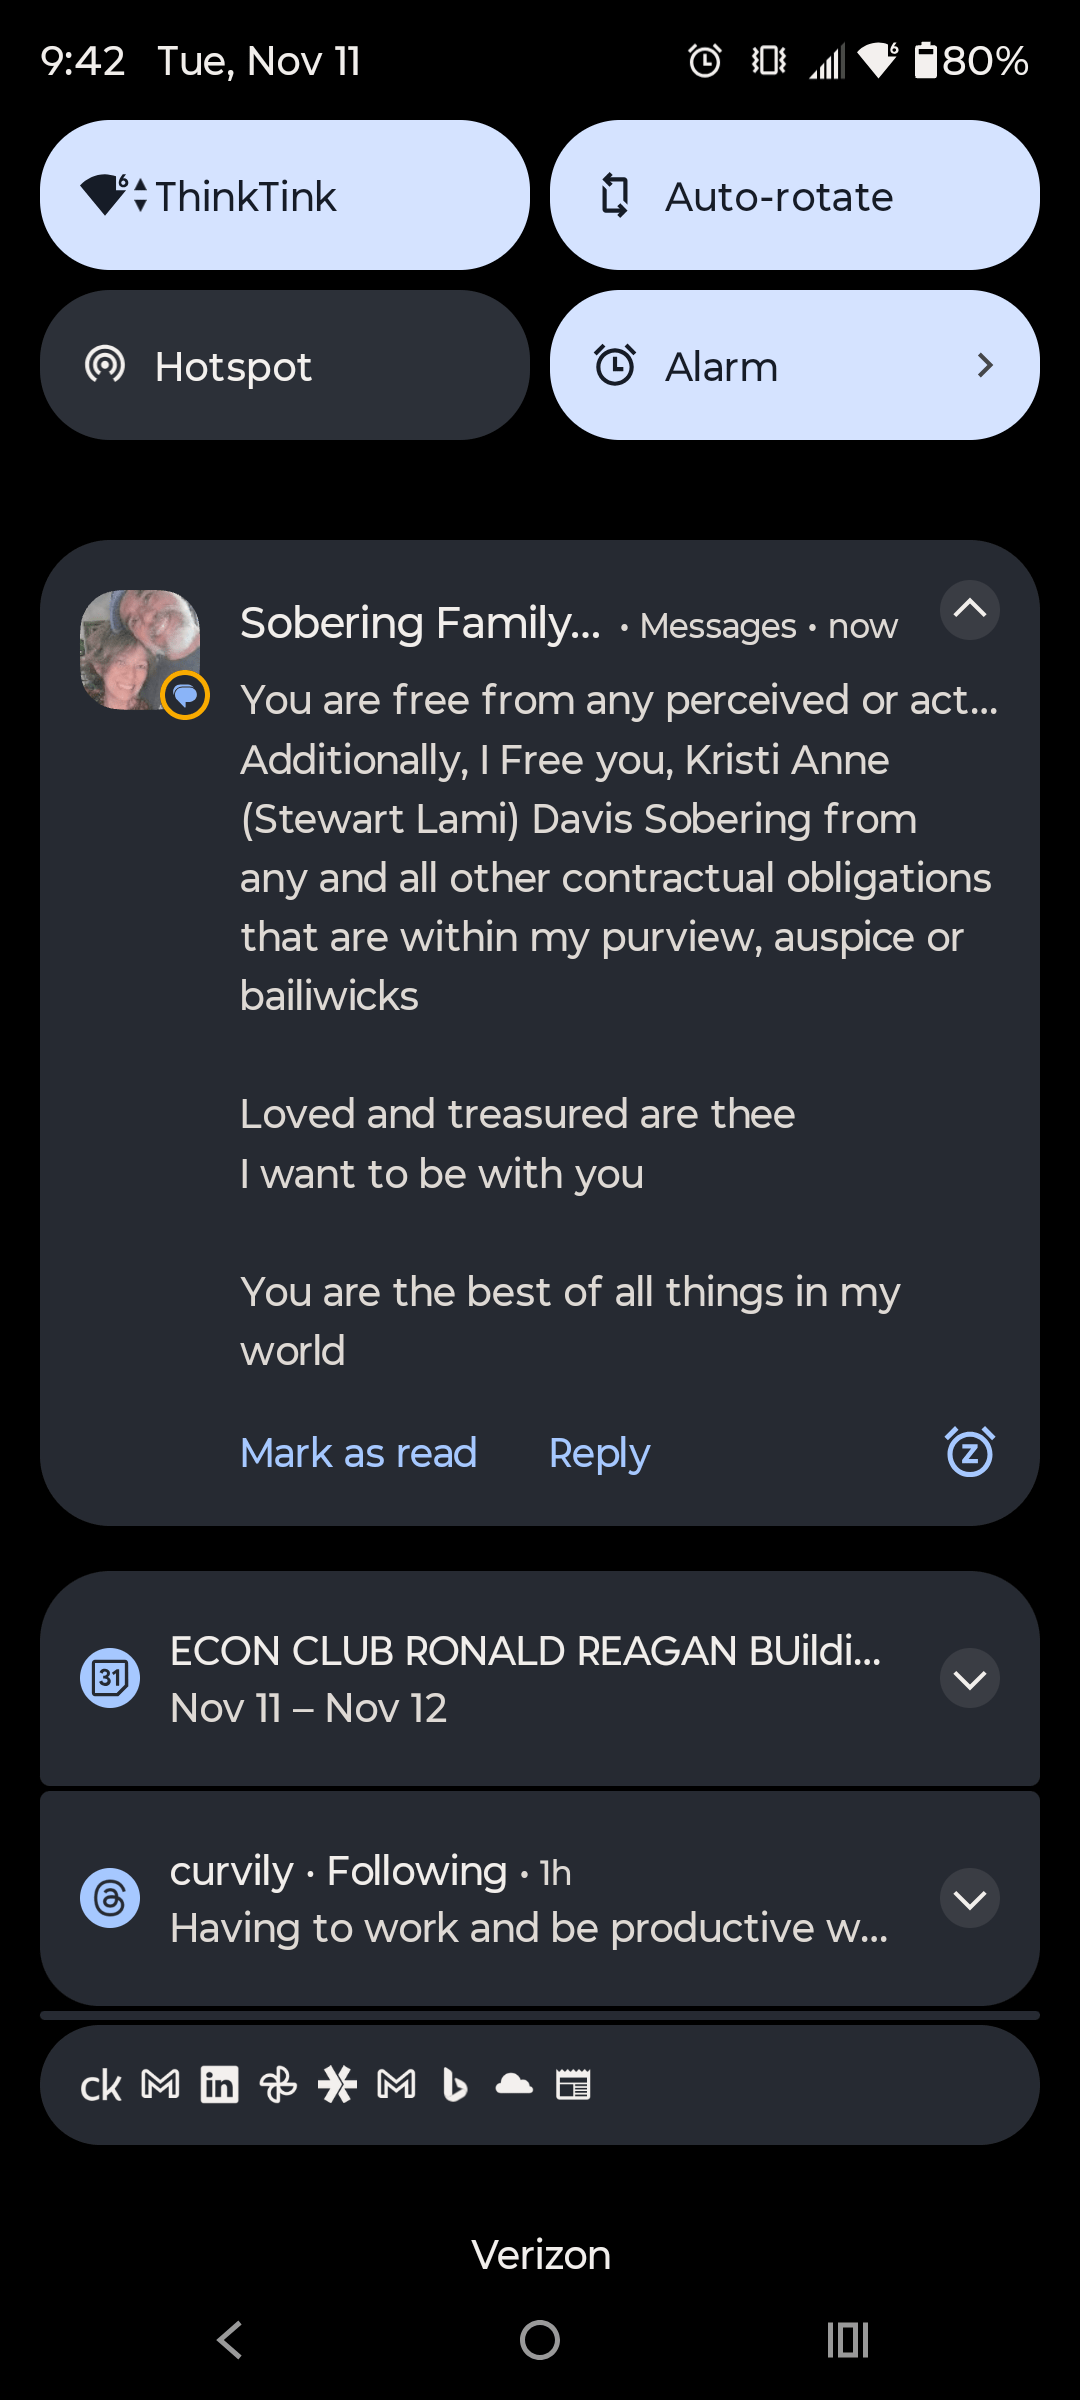Image resolution: width=1080 pixels, height=2400 pixels.
Task: Open Alarm tile details arrow
Action: click(985, 366)
